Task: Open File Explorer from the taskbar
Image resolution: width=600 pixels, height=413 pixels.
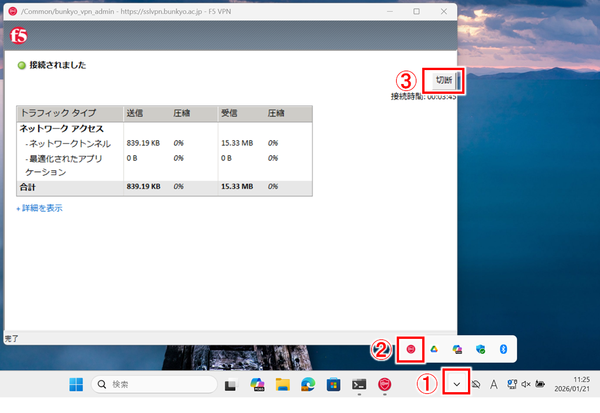Action: click(281, 384)
